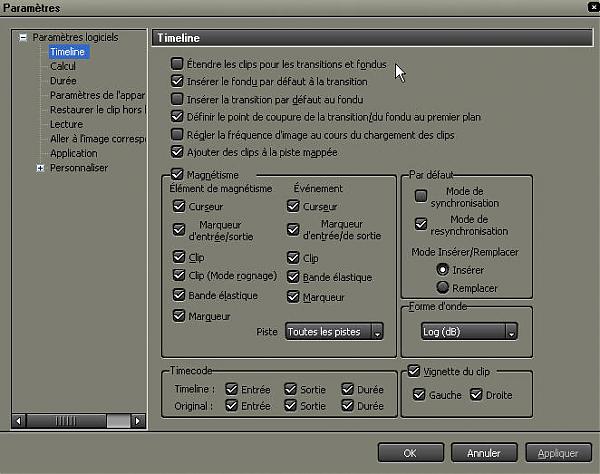Toggle Clip under Événement

click(293, 257)
